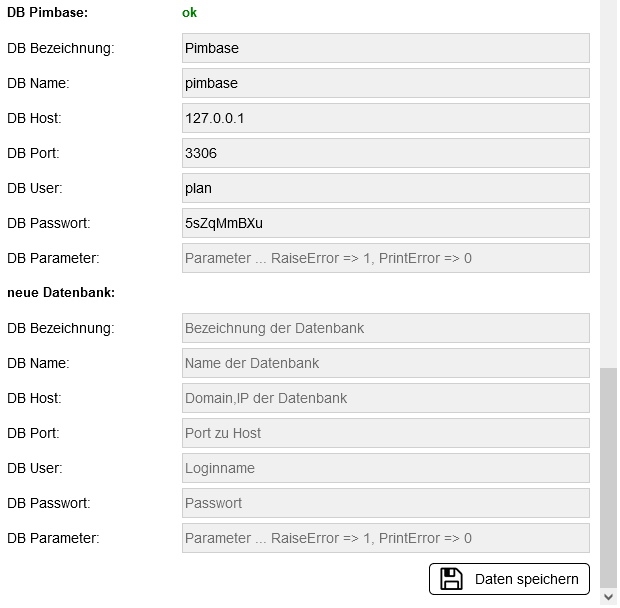Click the Pimbase DB Parameter field

point(385,258)
